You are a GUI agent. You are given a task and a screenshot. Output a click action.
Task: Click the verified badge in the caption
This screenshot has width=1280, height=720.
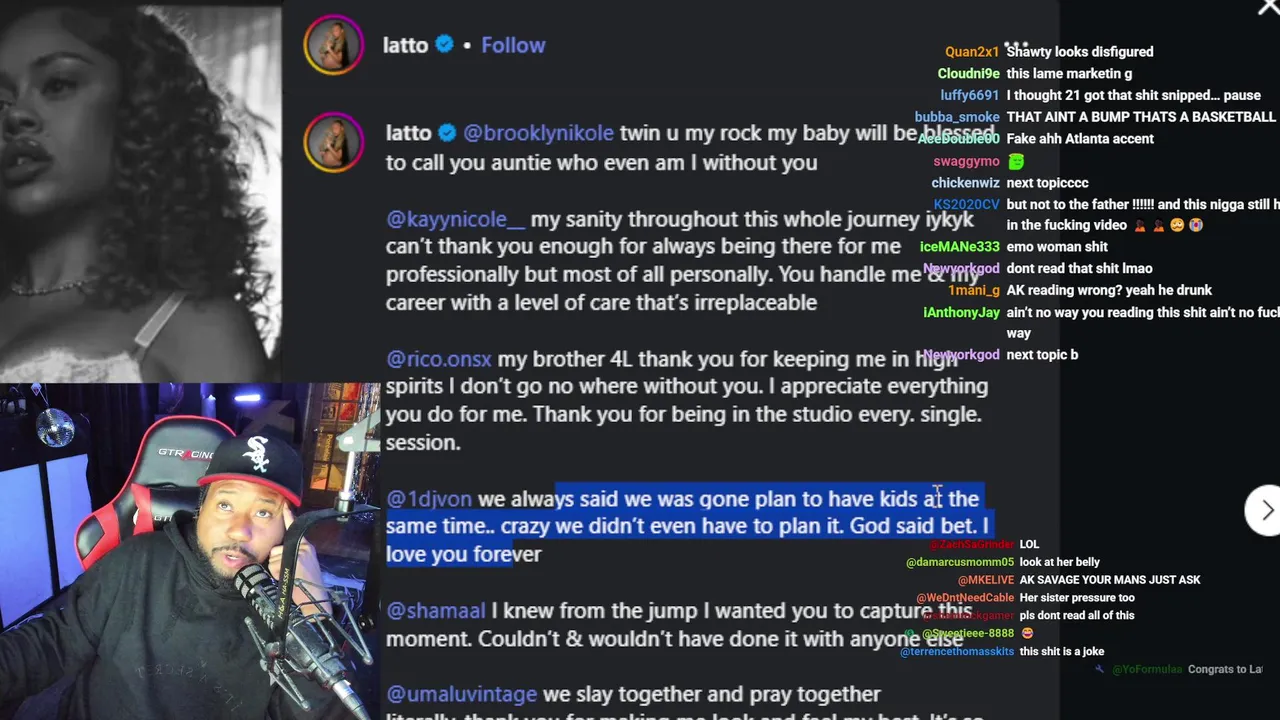pyautogui.click(x=448, y=133)
